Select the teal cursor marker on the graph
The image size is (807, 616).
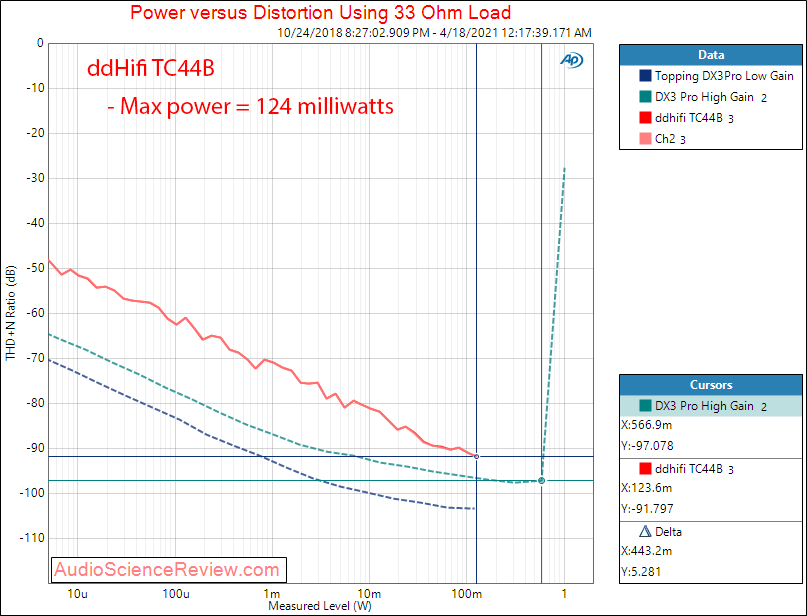[541, 481]
